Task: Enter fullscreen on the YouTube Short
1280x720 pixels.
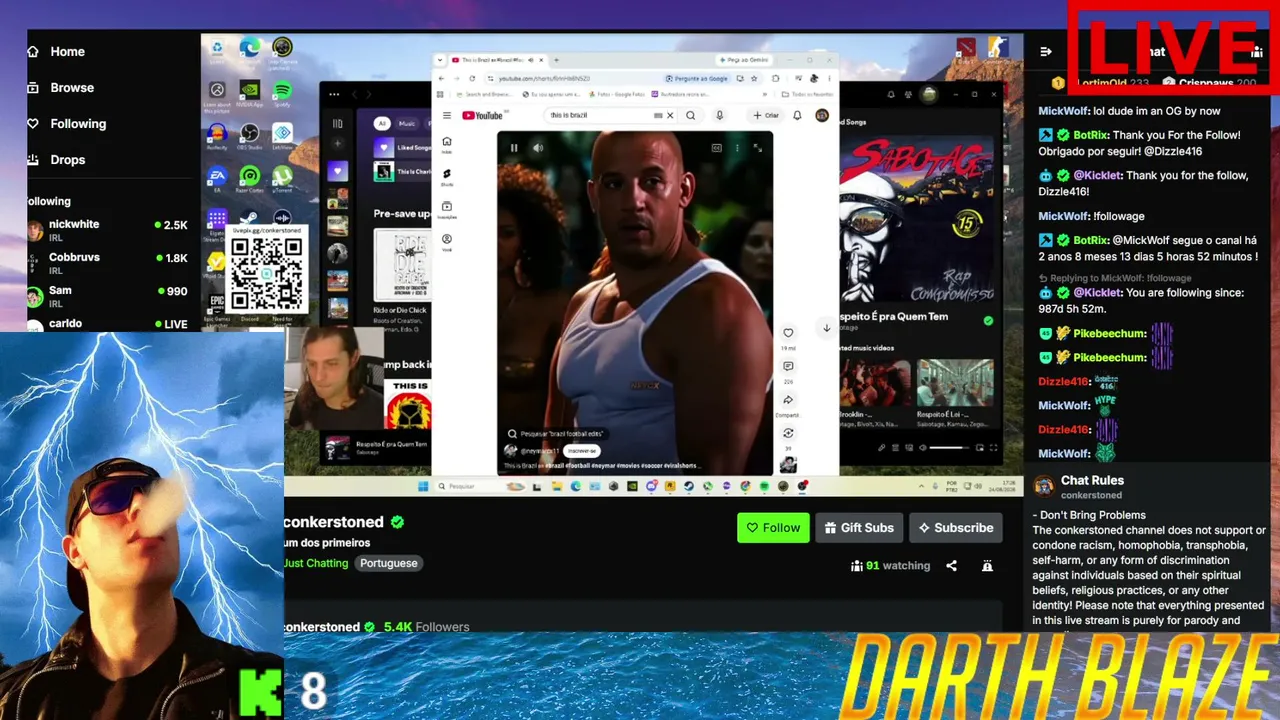Action: (757, 148)
